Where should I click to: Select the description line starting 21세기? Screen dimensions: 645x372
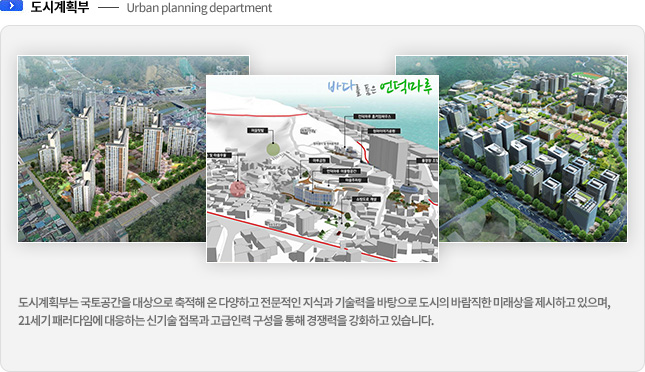point(226,321)
